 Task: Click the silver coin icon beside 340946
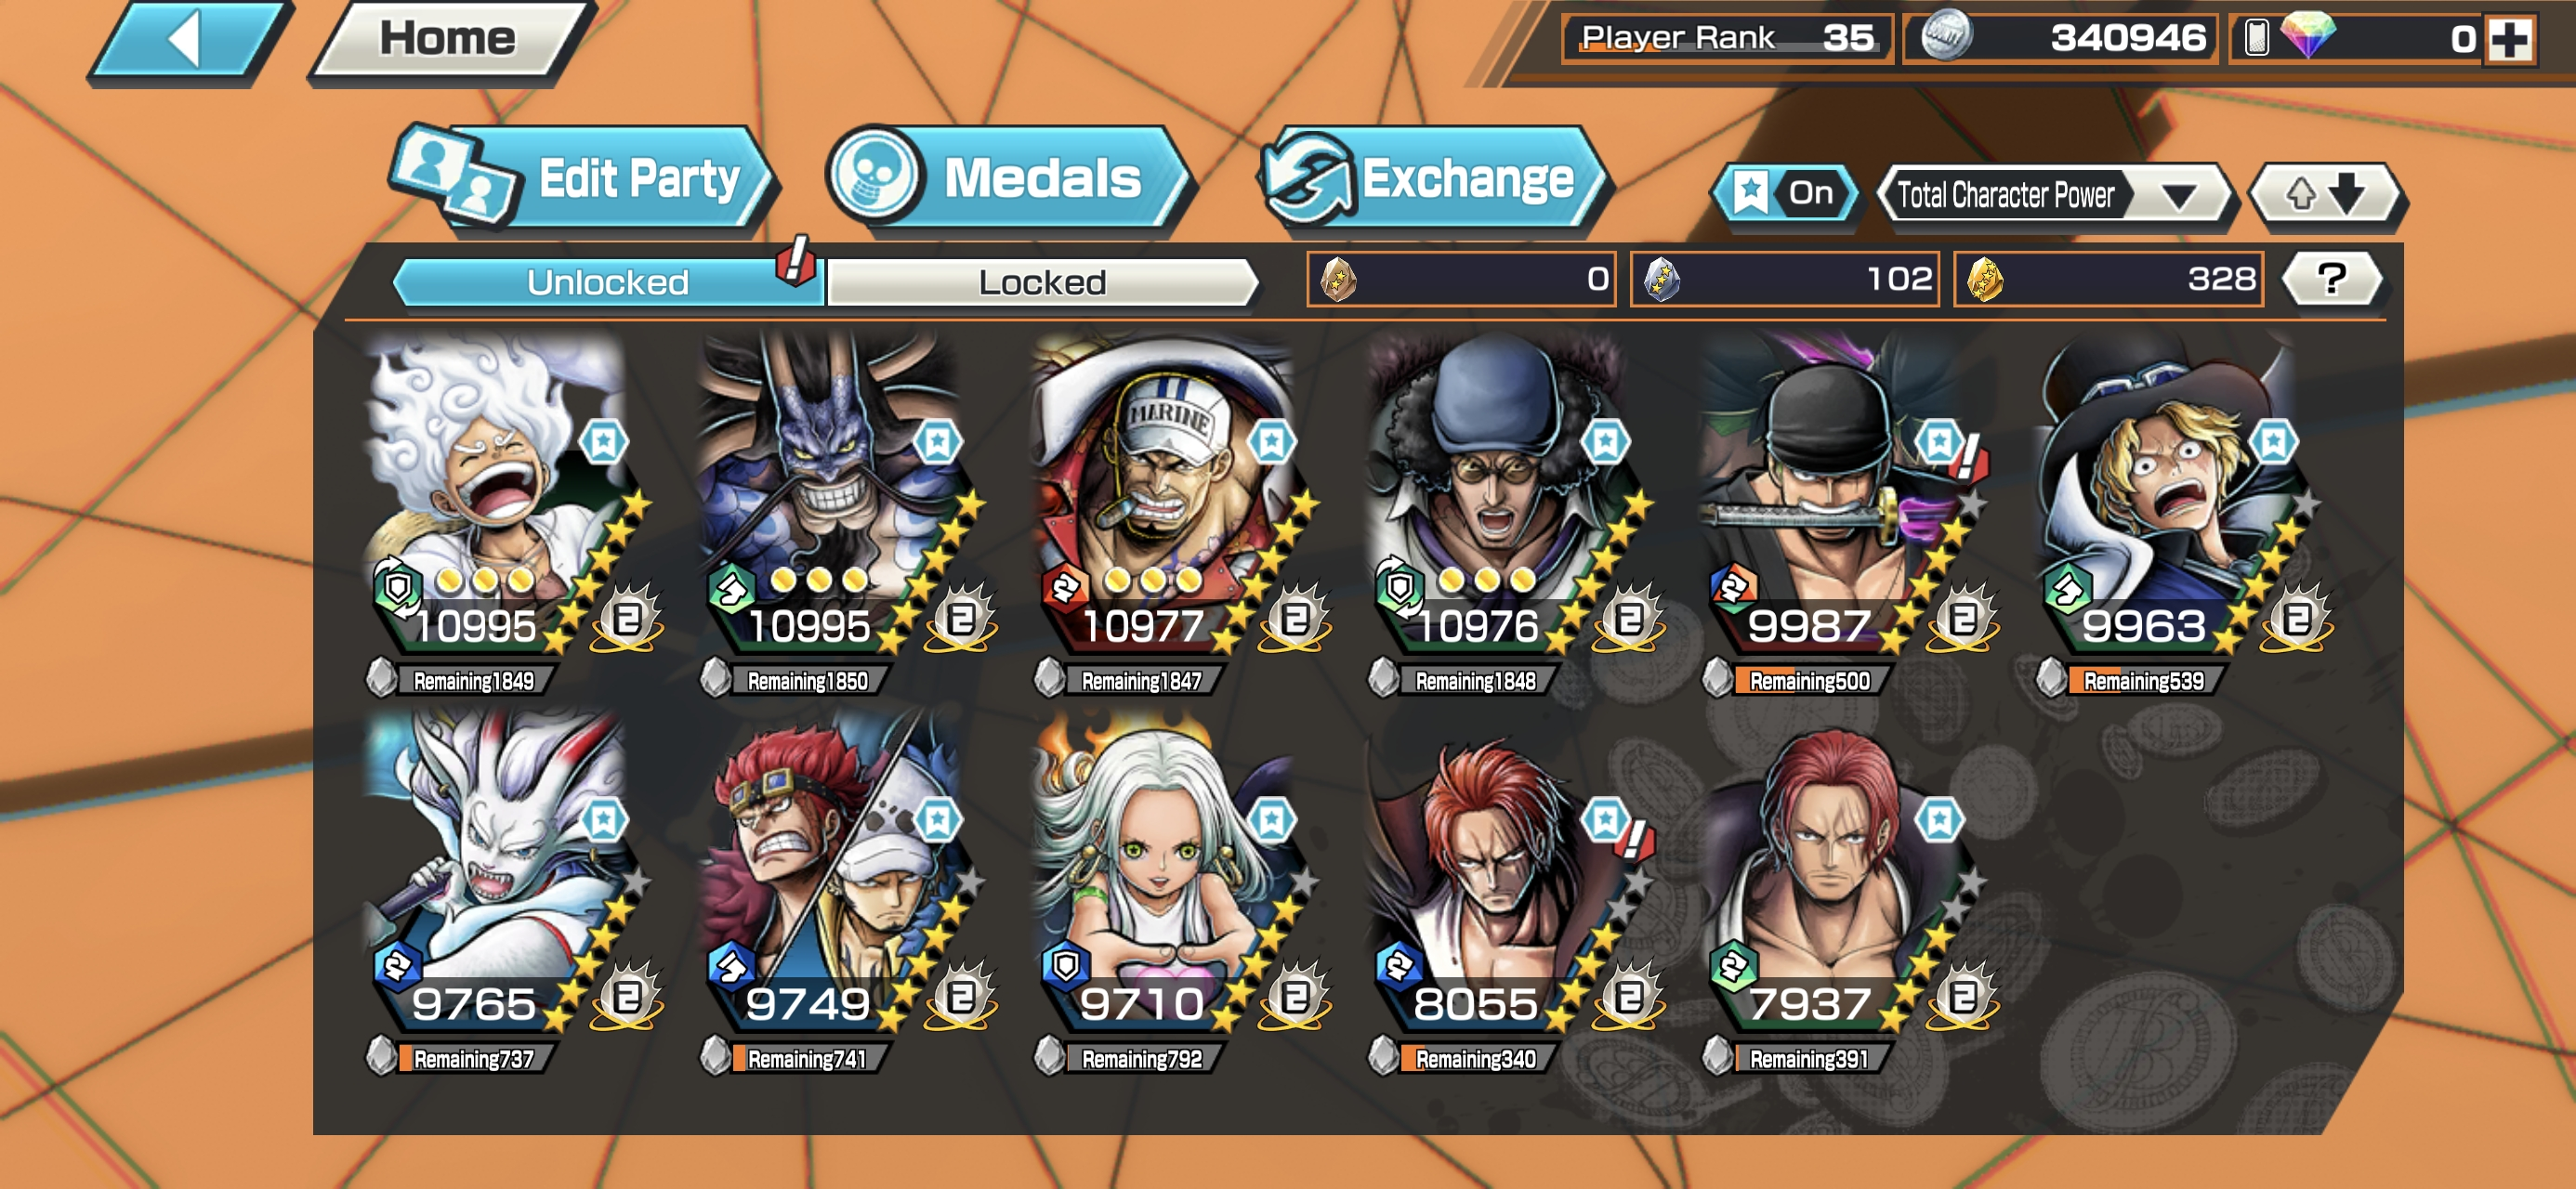[x=1946, y=36]
